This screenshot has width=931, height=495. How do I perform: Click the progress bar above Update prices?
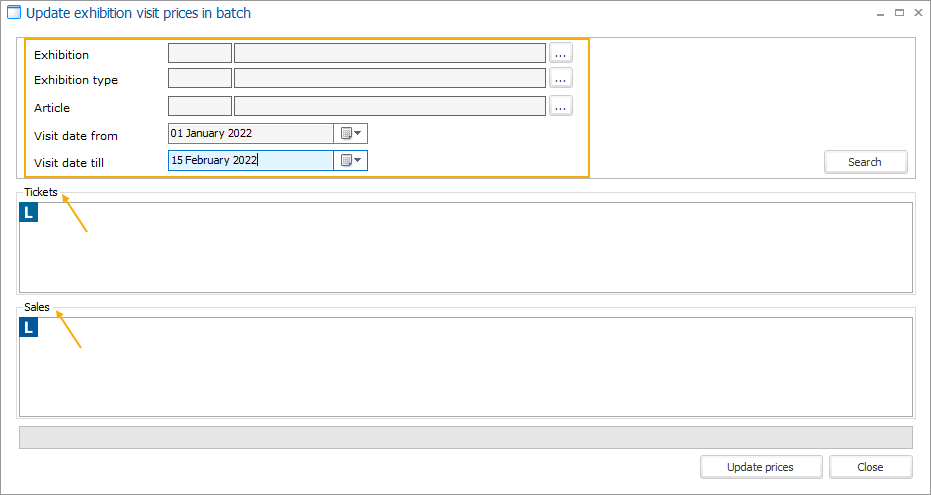click(x=465, y=438)
